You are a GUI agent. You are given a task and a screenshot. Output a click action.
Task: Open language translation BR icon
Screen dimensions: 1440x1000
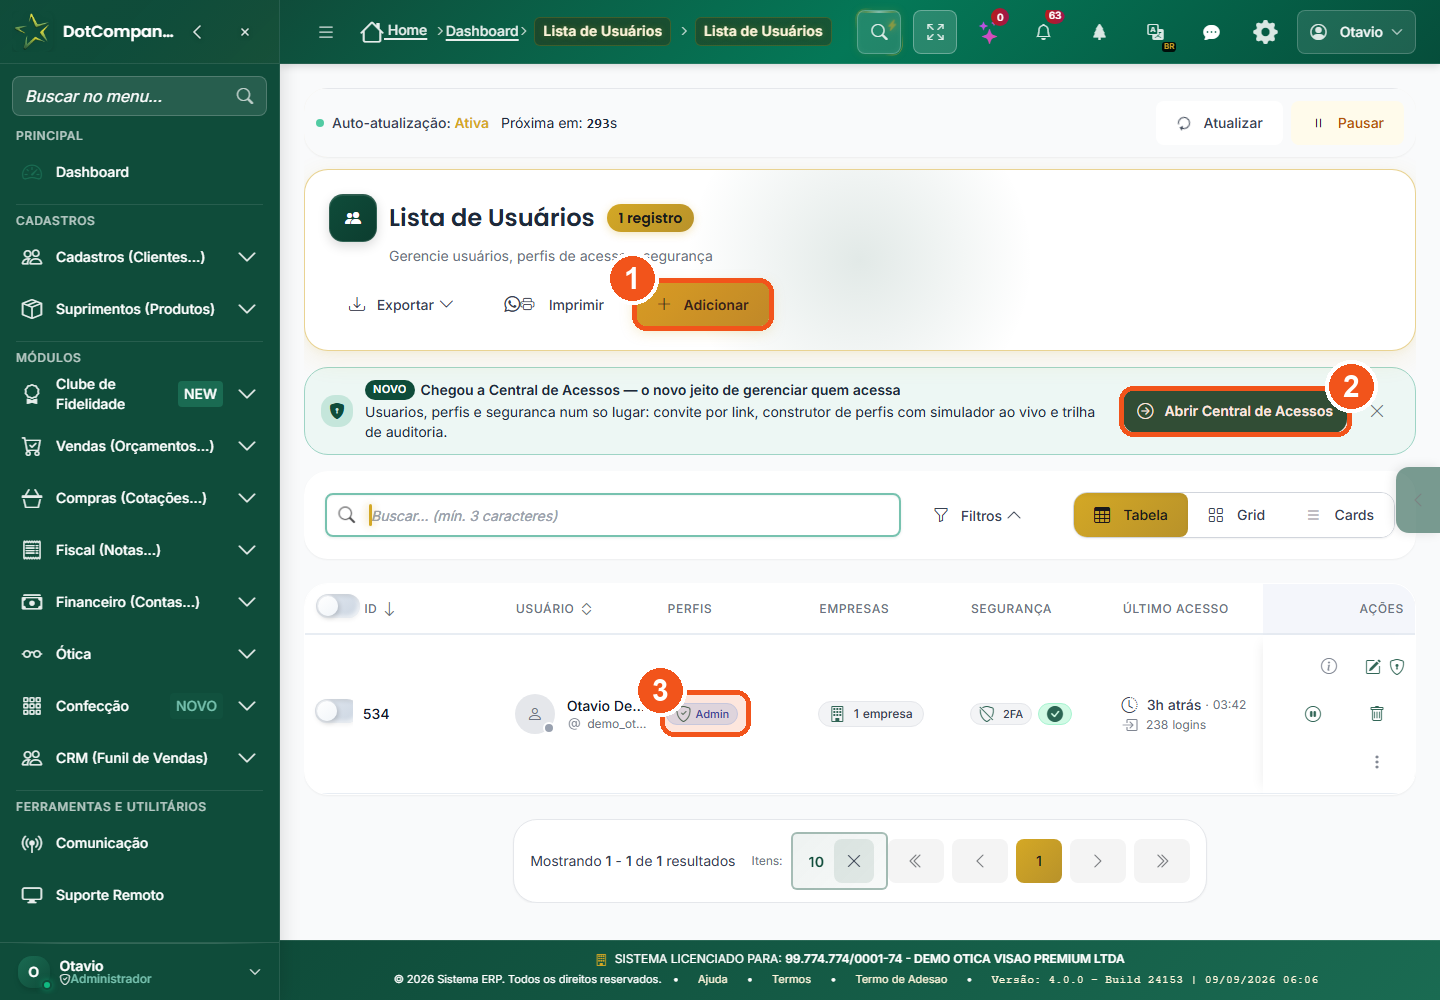(x=1156, y=33)
